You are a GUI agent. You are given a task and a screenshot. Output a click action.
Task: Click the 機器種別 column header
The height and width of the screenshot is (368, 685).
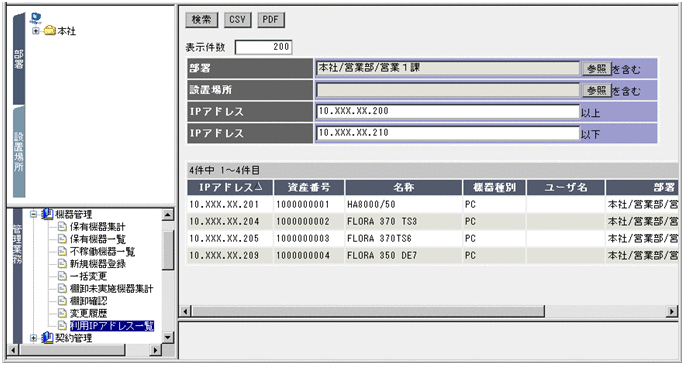[x=494, y=187]
